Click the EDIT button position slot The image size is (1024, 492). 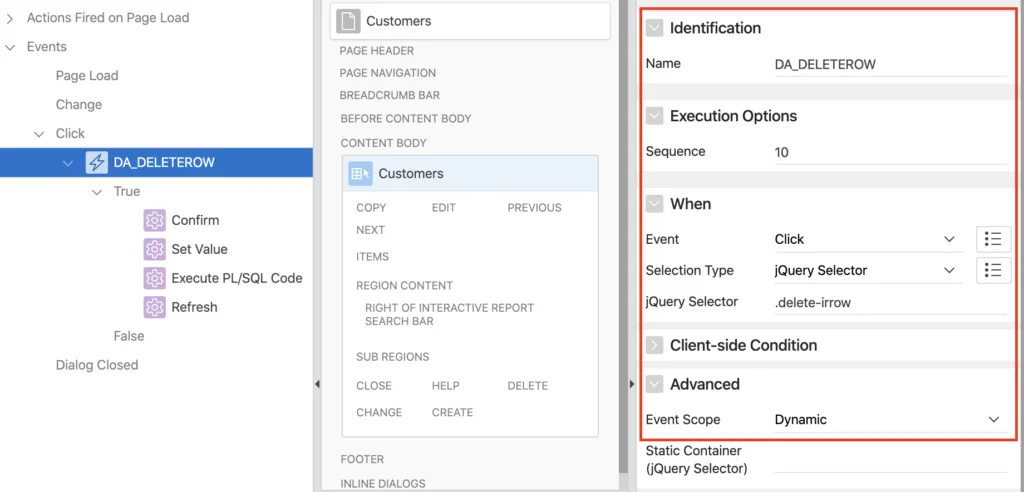[443, 208]
